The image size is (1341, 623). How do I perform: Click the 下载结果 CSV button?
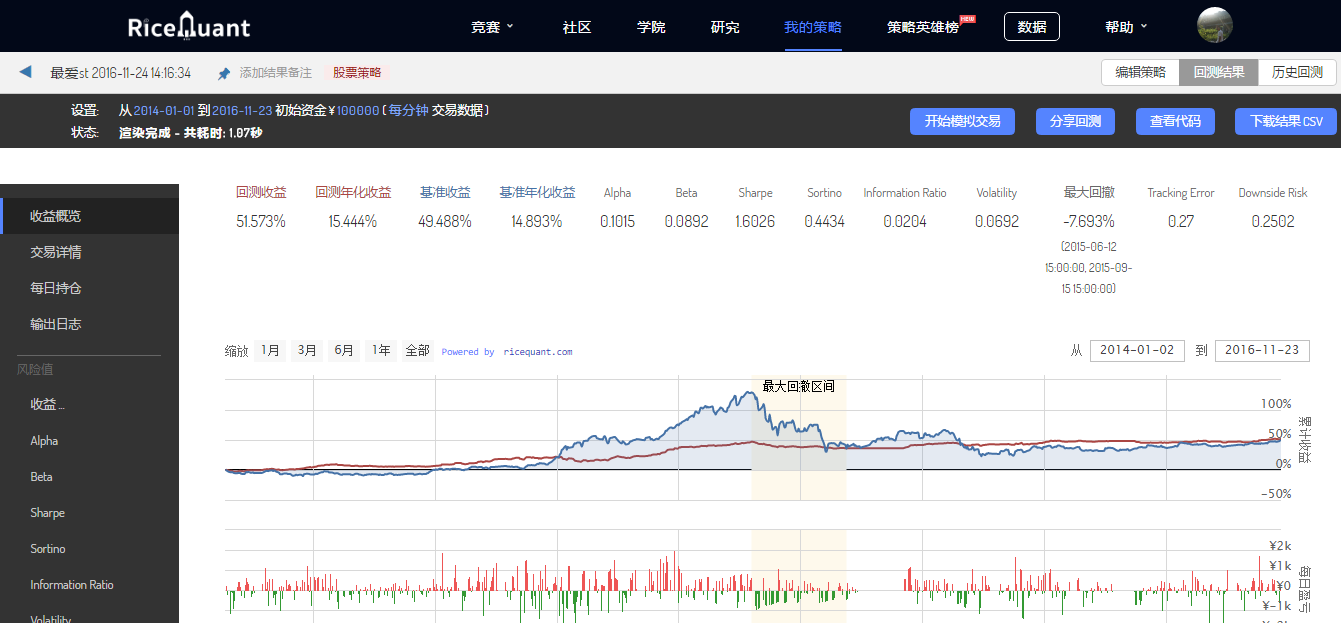pos(1285,121)
